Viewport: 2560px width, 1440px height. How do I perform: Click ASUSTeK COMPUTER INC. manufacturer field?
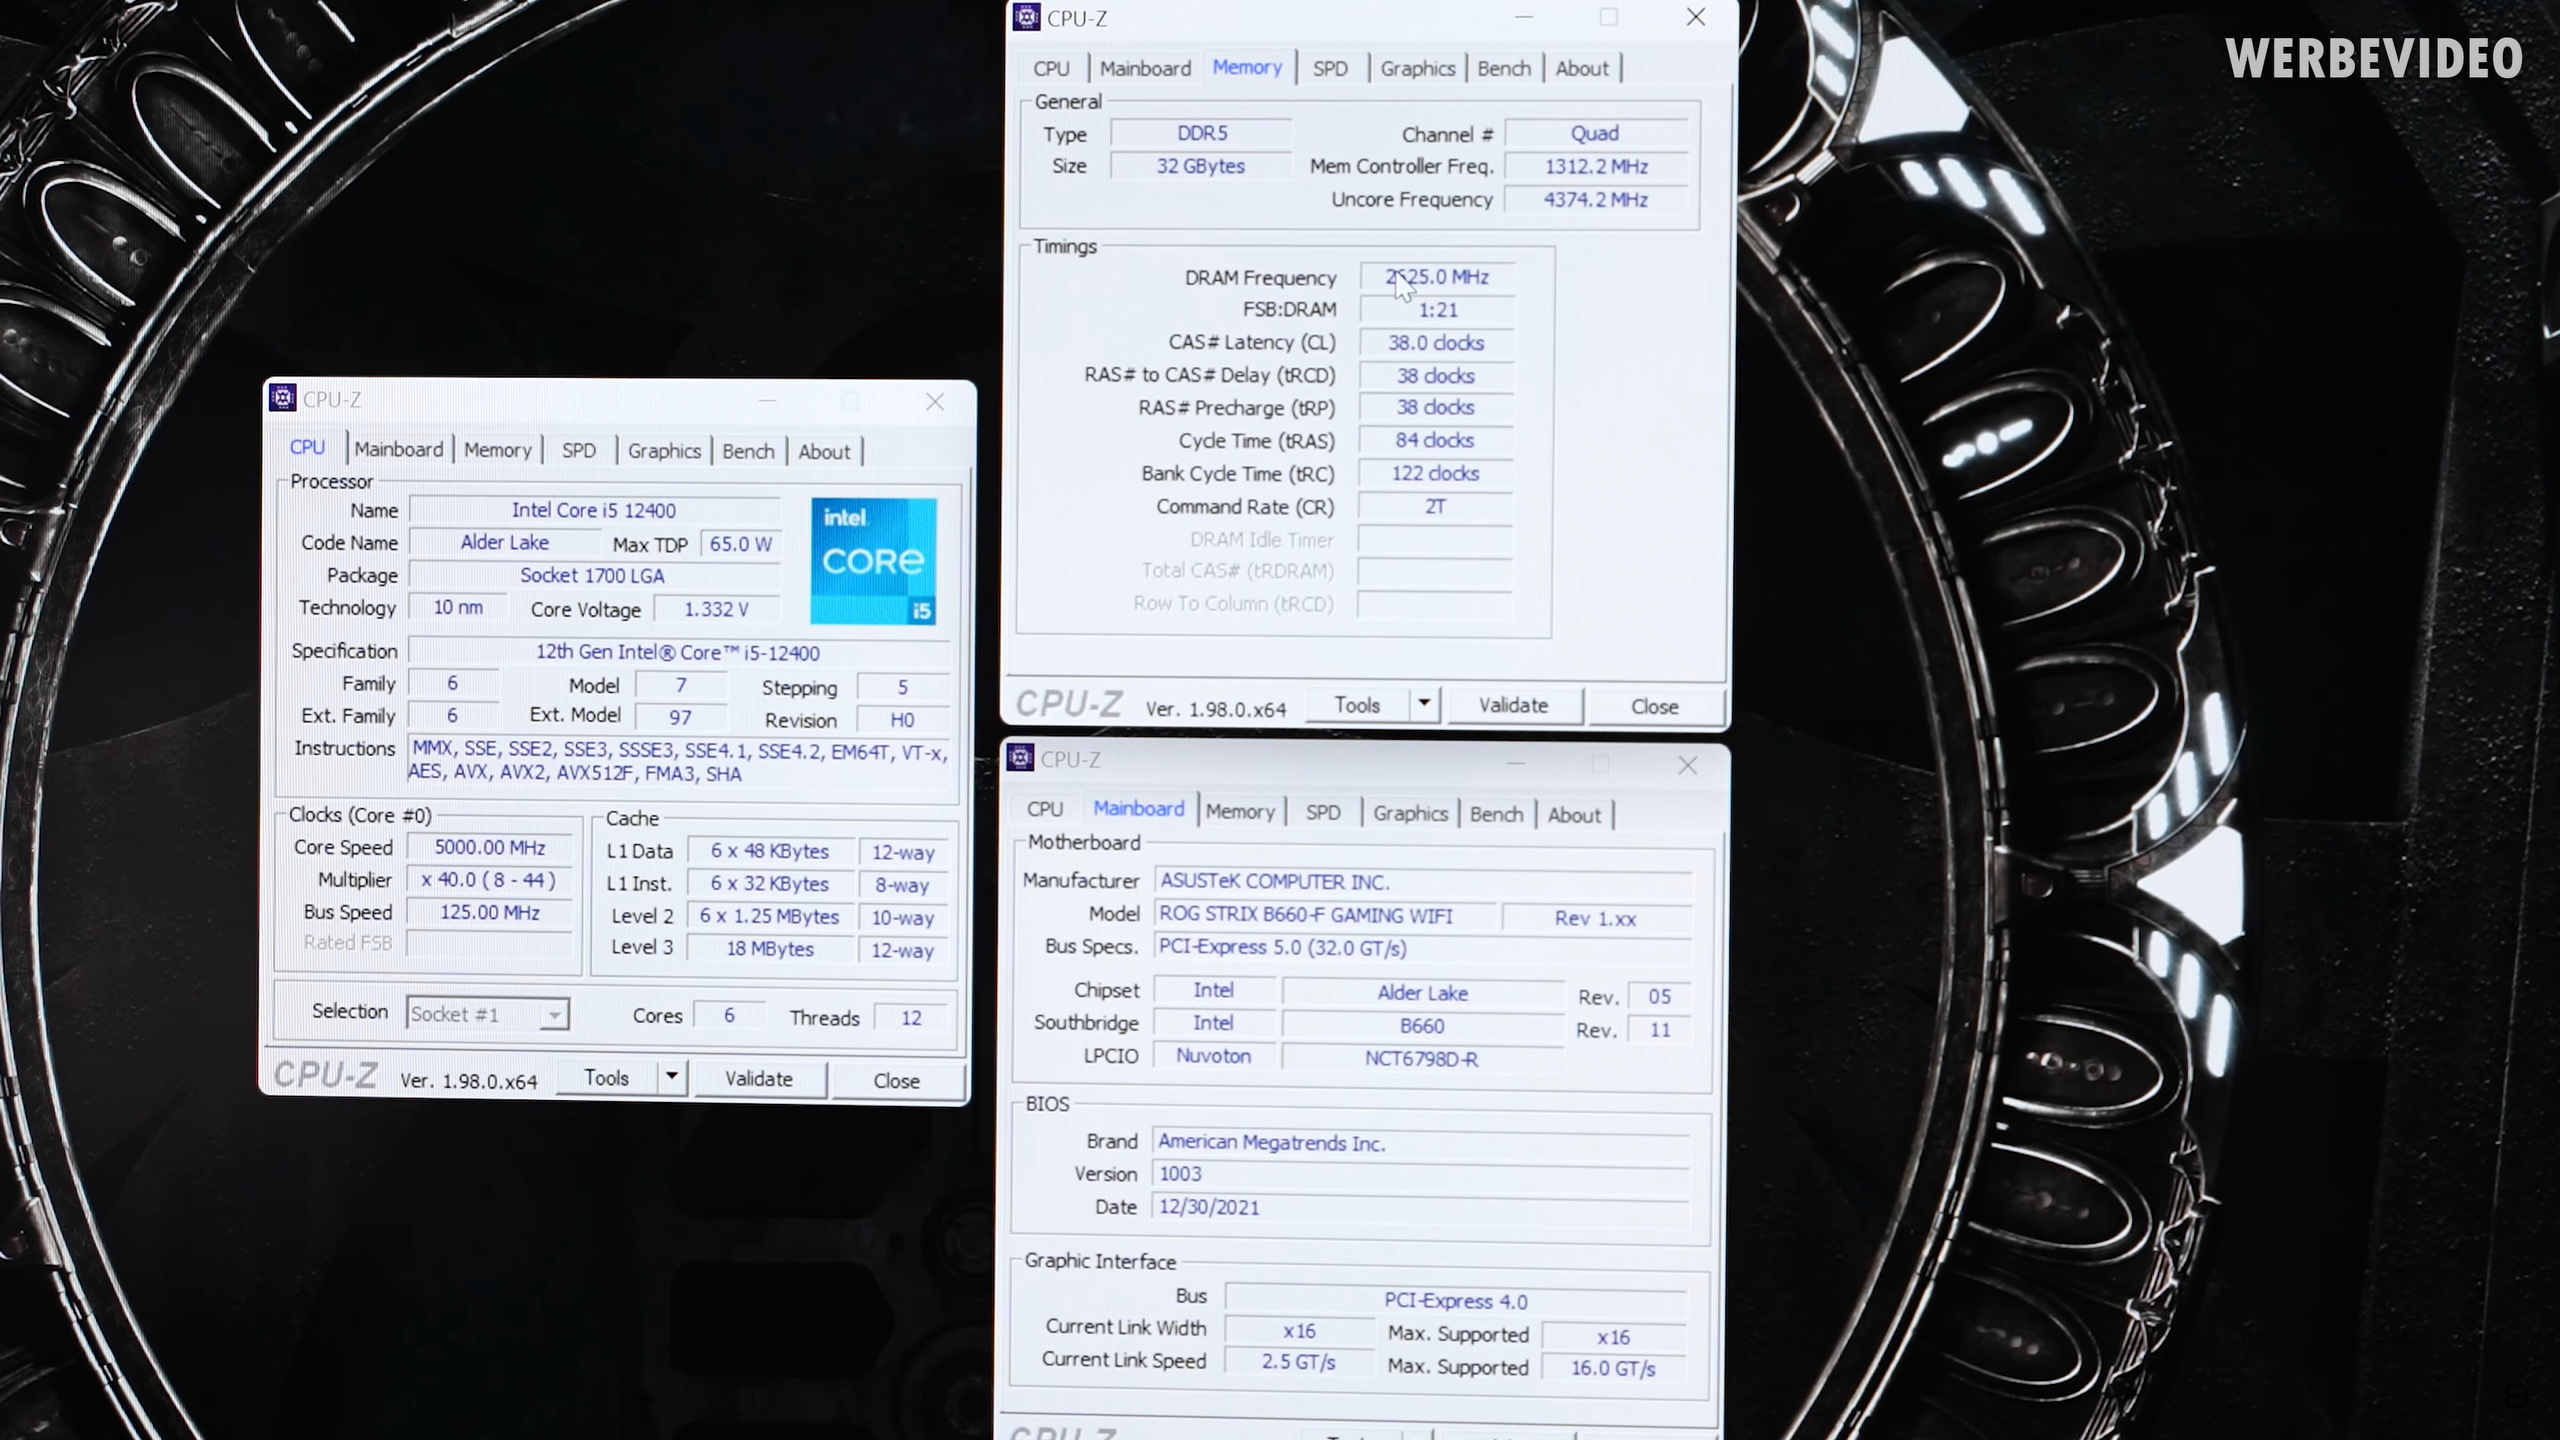pos(1423,882)
